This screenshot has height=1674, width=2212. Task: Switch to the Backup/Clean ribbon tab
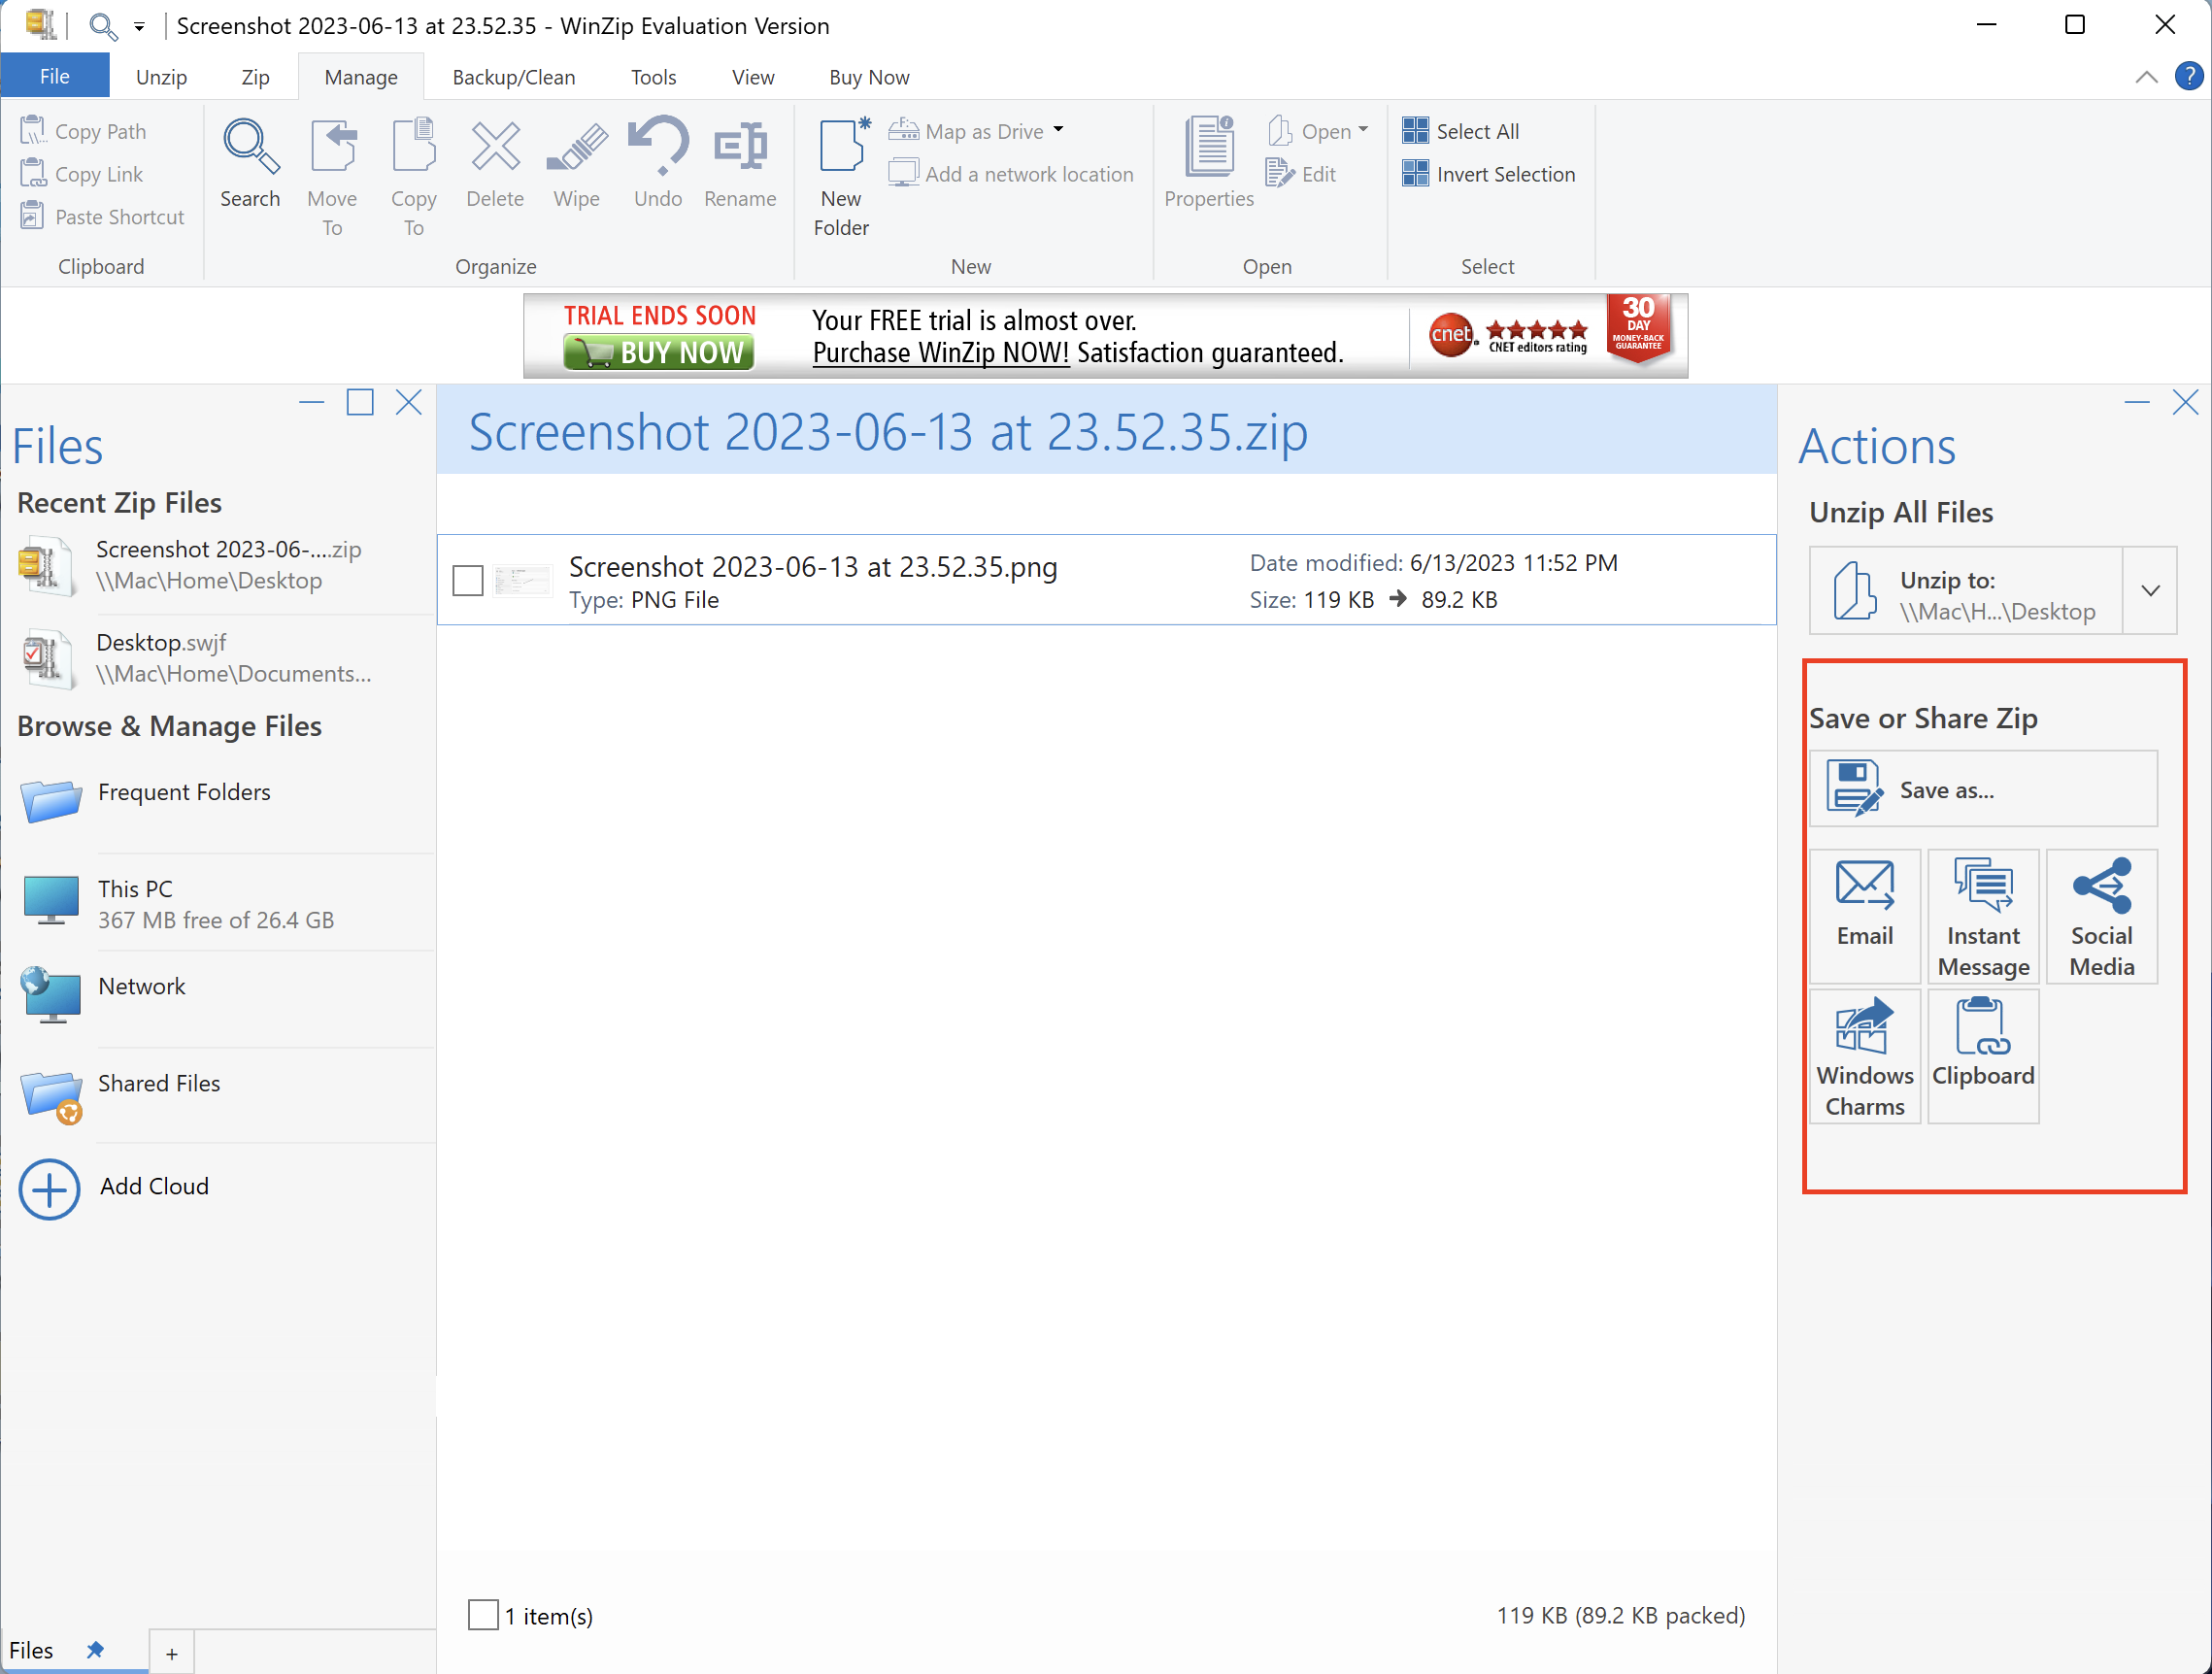point(514,76)
